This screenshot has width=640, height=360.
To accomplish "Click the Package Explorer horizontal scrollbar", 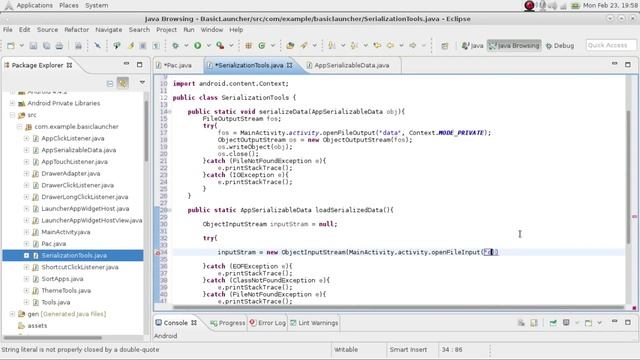I will [52, 338].
